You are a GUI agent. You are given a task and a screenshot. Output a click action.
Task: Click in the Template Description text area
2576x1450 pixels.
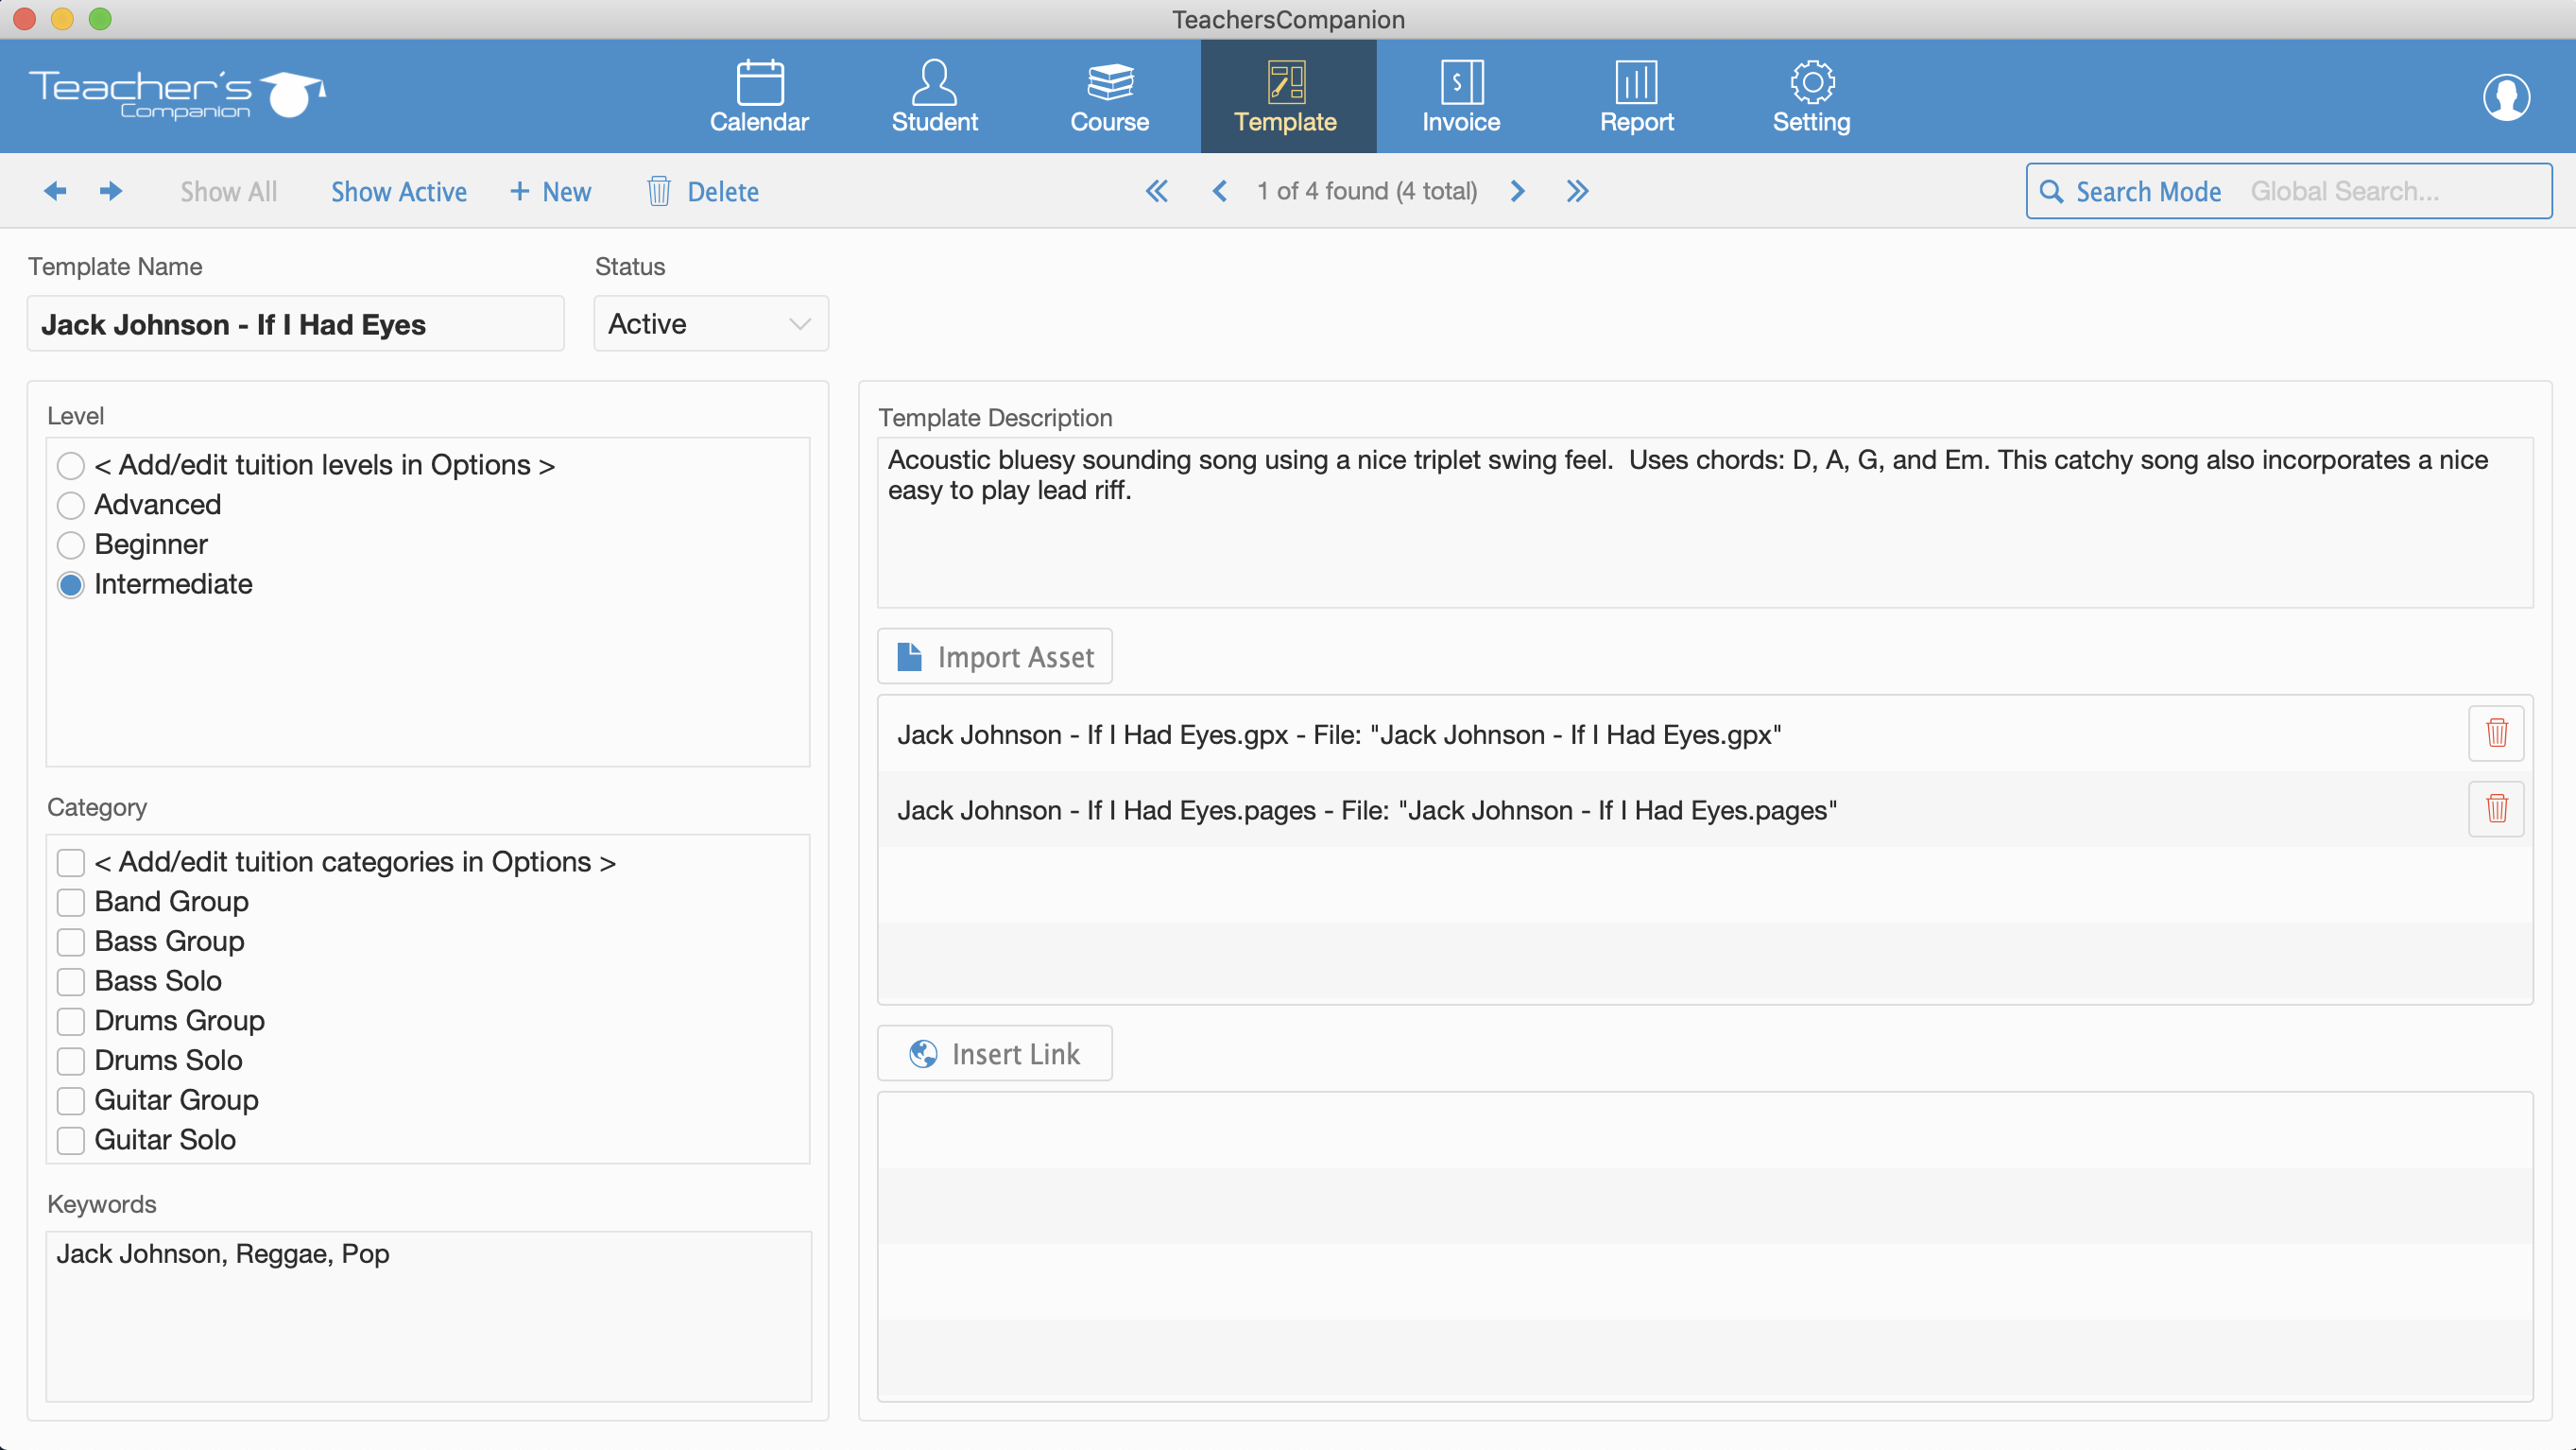point(1705,522)
